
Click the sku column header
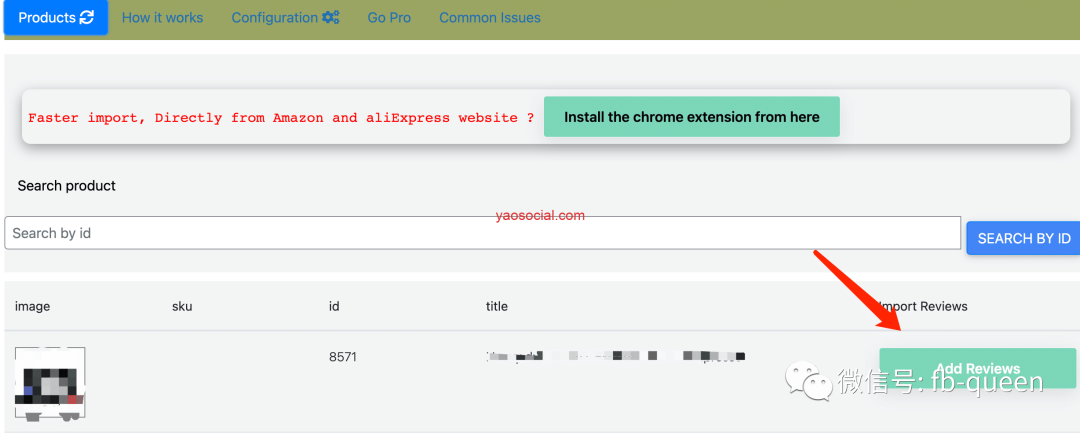click(182, 306)
